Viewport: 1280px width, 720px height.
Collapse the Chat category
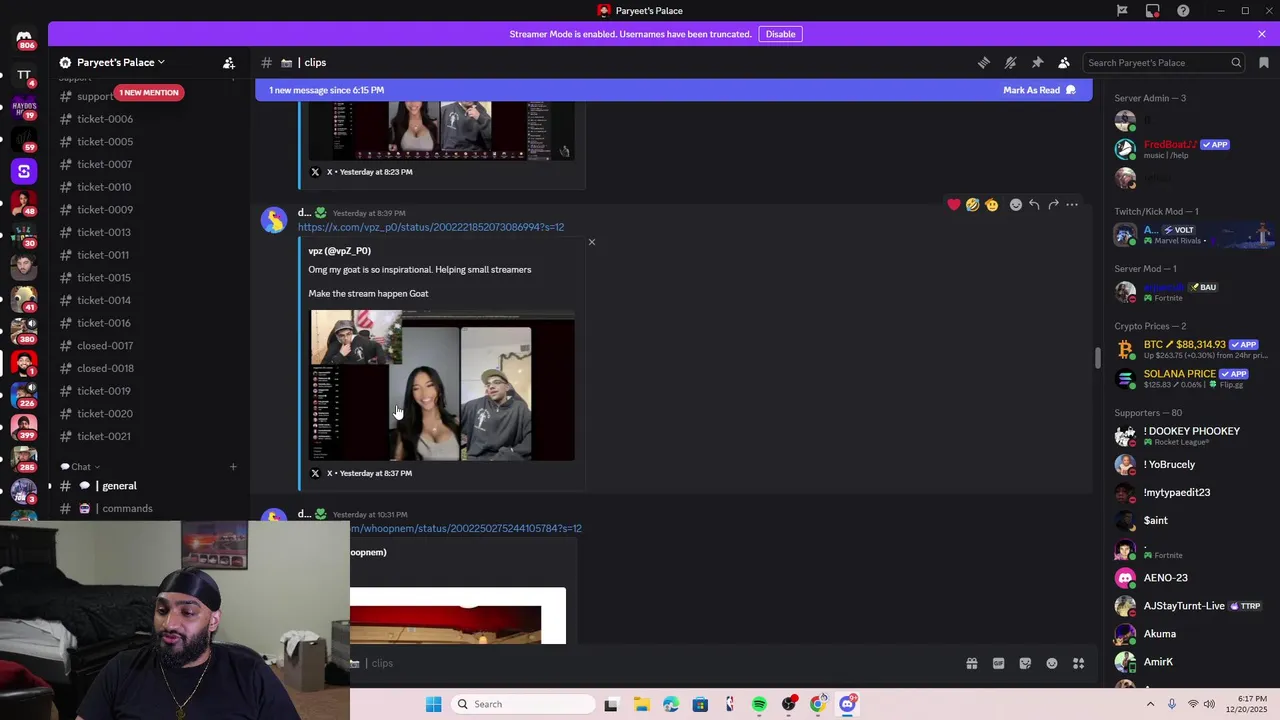pyautogui.click(x=80, y=467)
